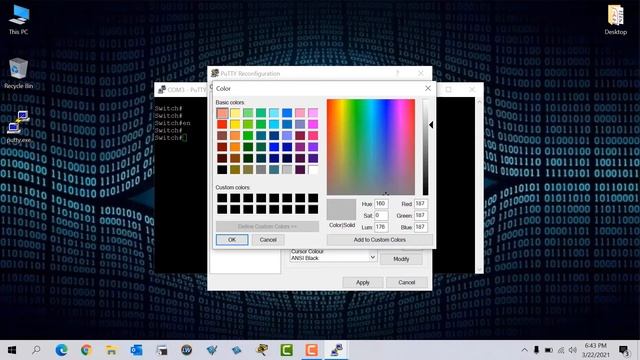Click the Lum value field
Image resolution: width=640 pixels, height=360 pixels.
[381, 227]
